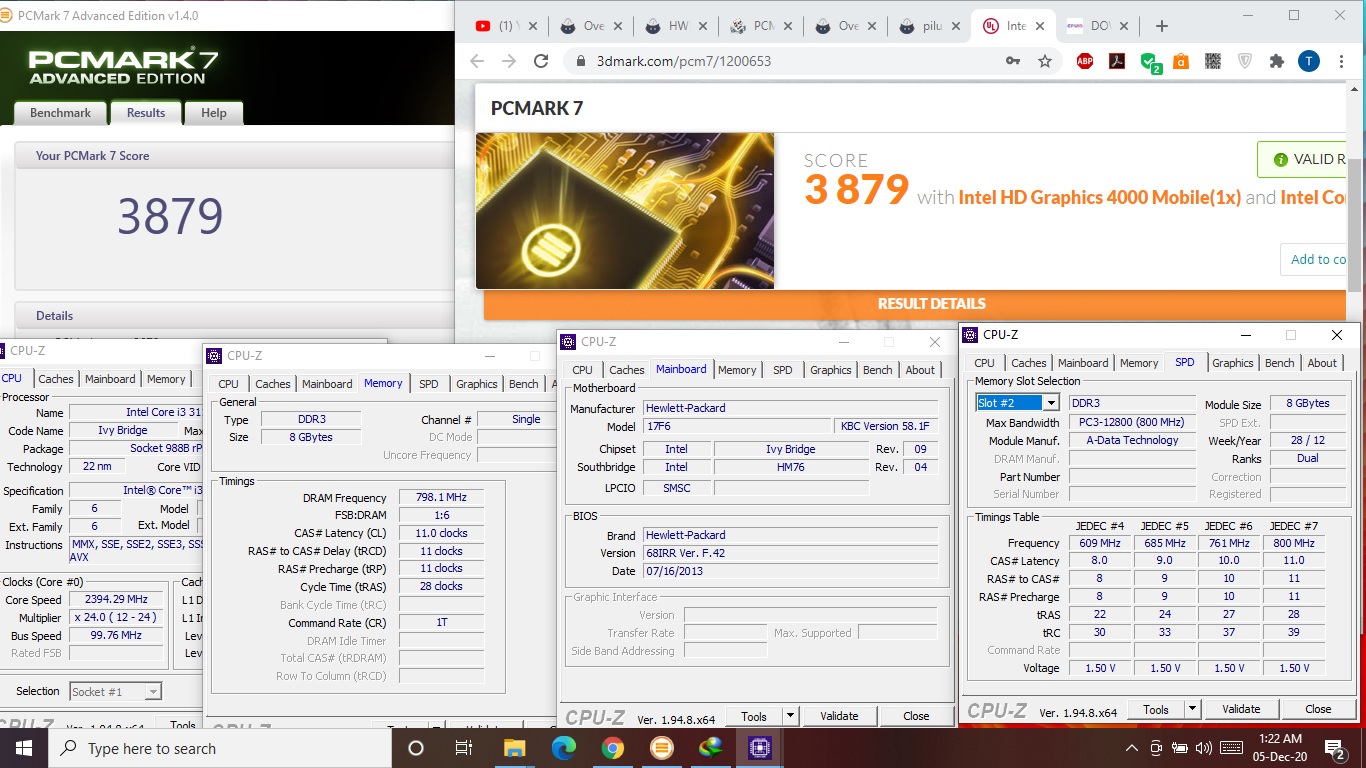This screenshot has width=1366, height=768.
Task: Click the volume speaker tray icon
Action: (1204, 748)
